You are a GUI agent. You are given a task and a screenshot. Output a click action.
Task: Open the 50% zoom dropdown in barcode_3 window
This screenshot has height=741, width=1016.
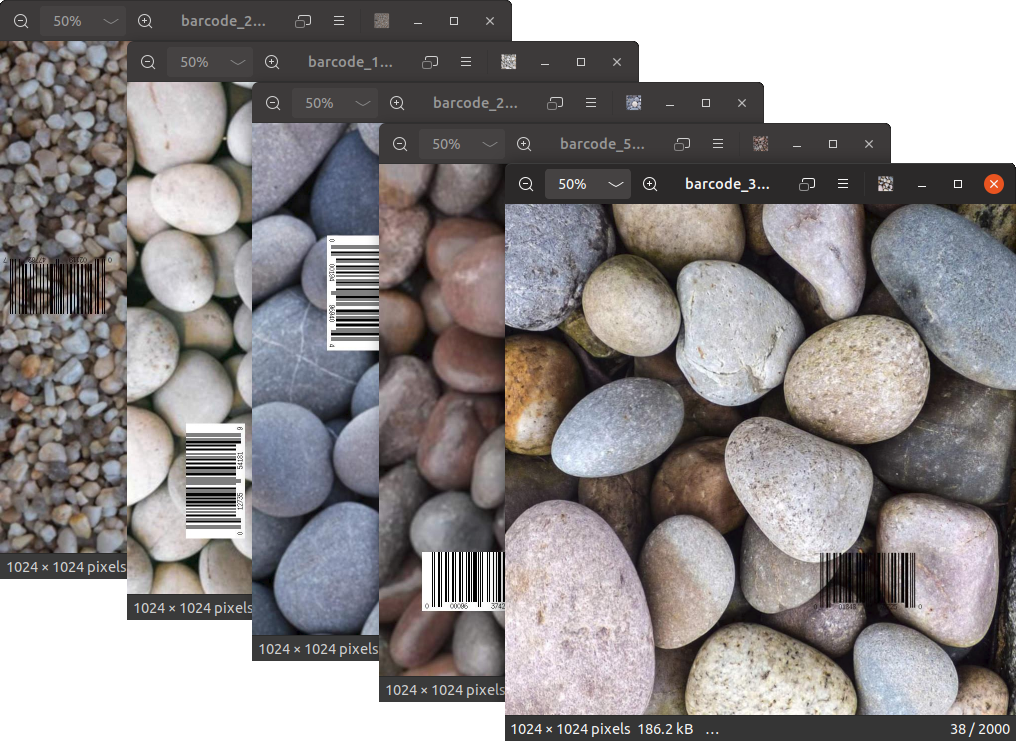pos(616,184)
